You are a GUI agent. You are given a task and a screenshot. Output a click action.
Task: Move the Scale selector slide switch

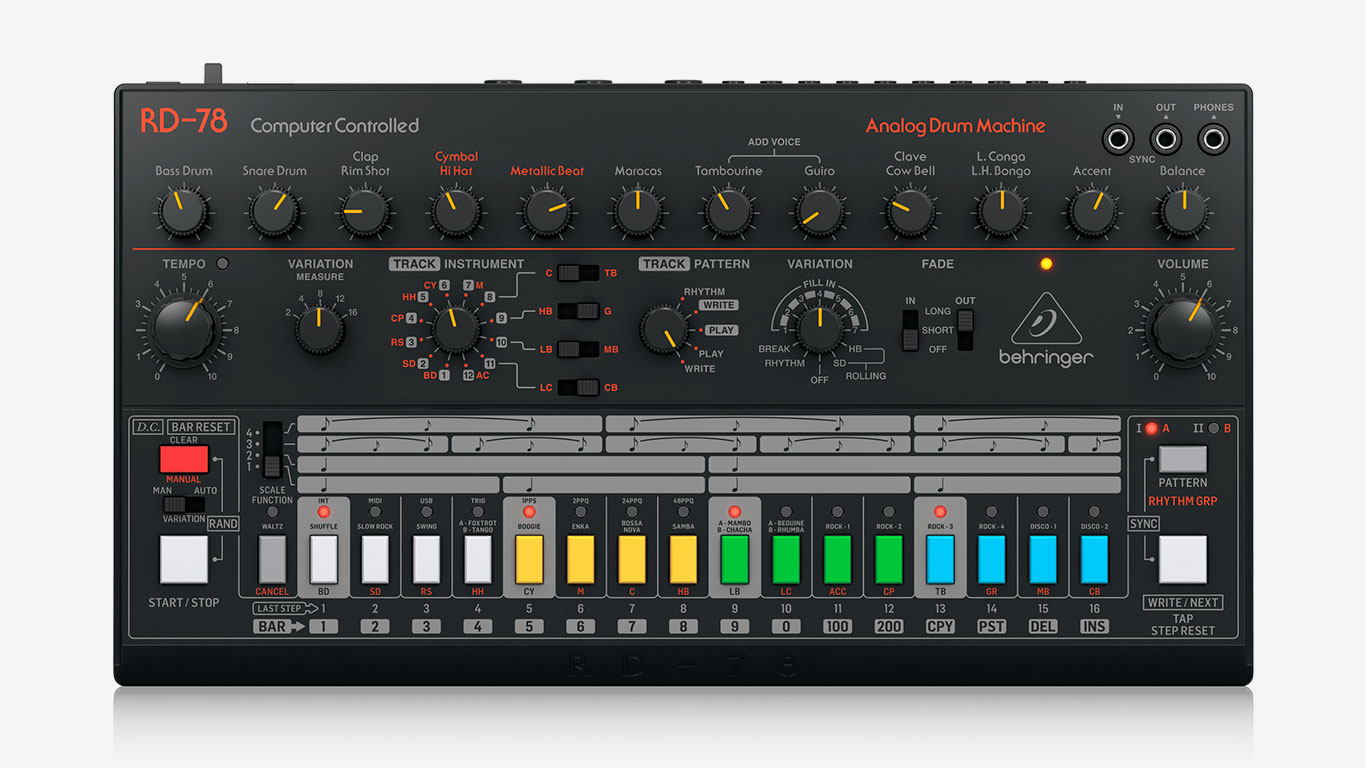273,449
